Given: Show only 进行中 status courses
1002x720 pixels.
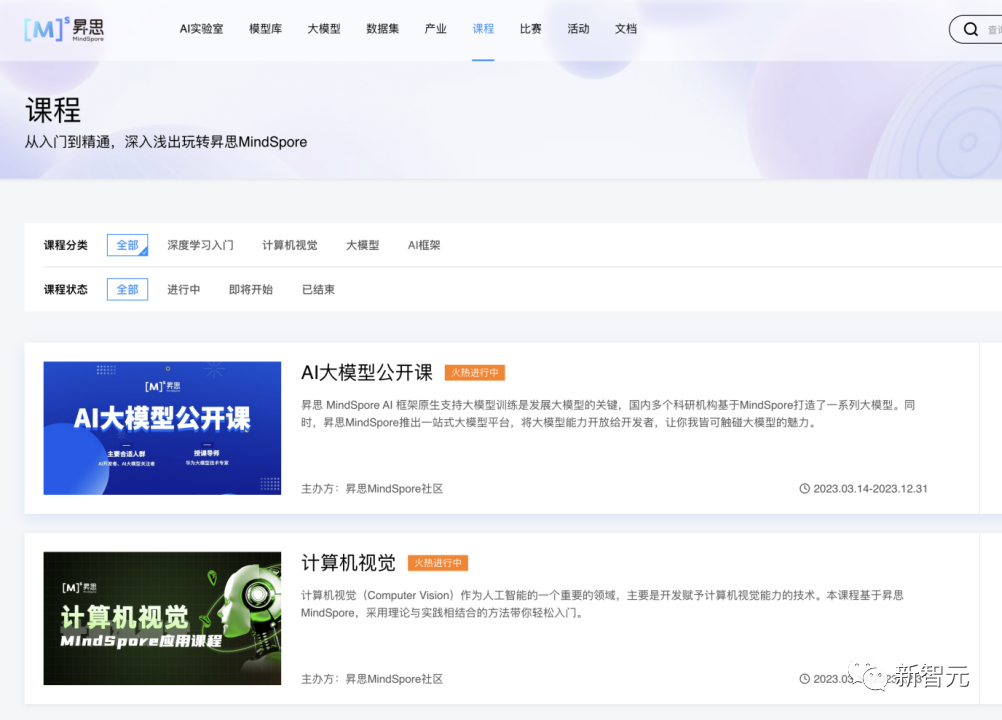Looking at the screenshot, I should tap(183, 289).
